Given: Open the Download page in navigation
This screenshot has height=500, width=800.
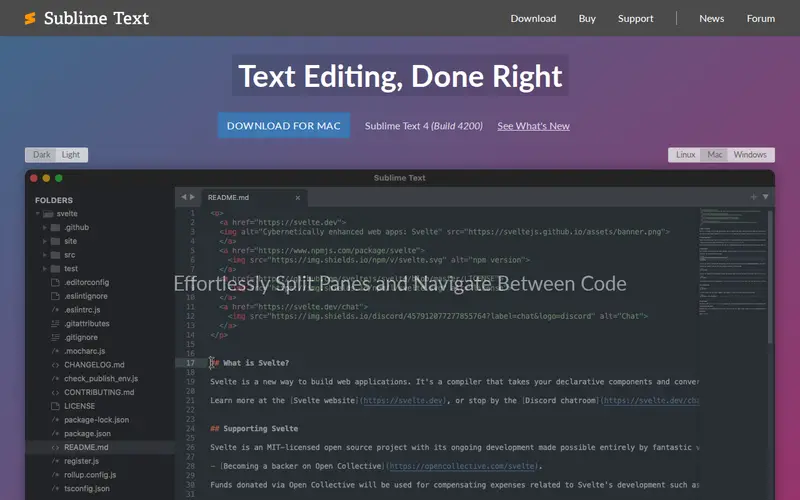Looking at the screenshot, I should click(x=533, y=18).
